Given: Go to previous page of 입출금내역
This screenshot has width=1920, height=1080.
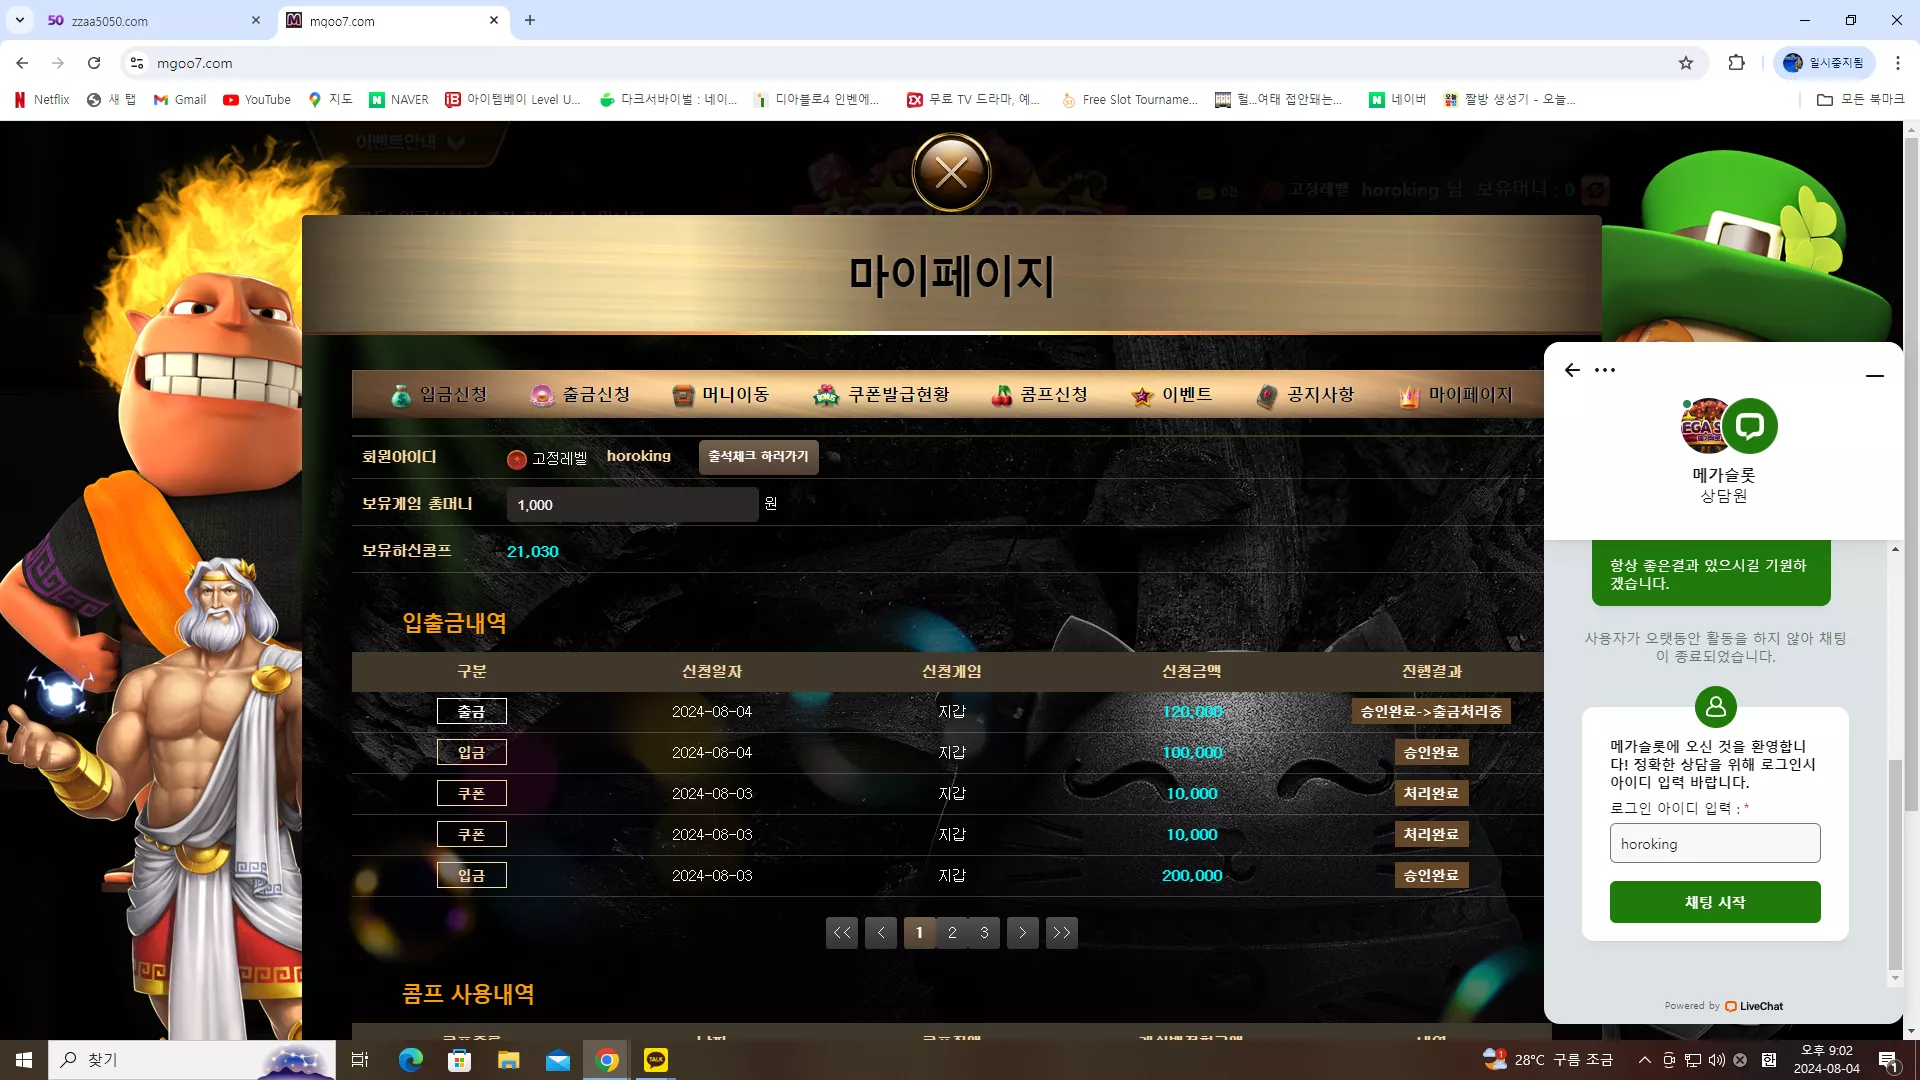Looking at the screenshot, I should (881, 933).
